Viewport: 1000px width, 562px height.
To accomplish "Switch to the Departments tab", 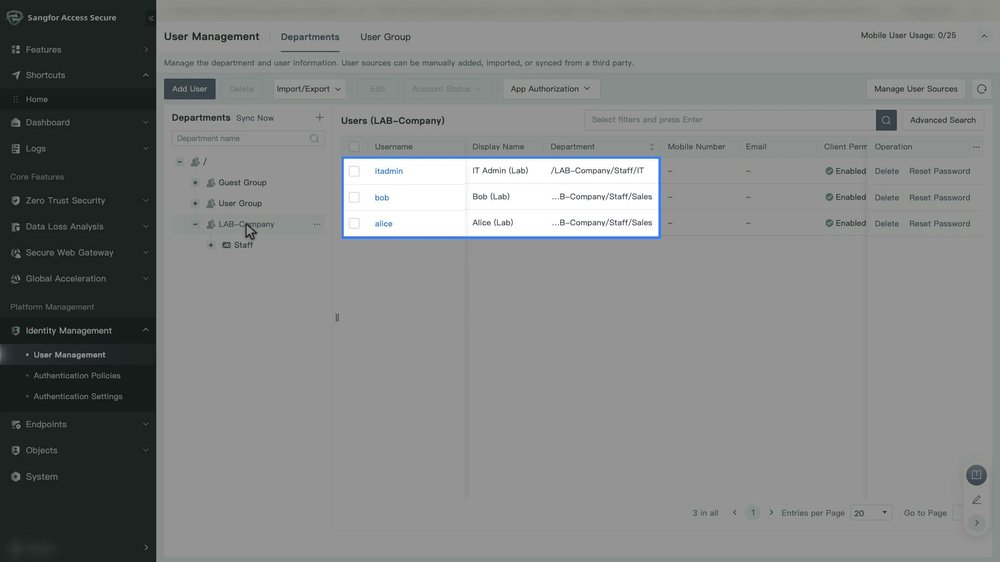I will tap(310, 37).
